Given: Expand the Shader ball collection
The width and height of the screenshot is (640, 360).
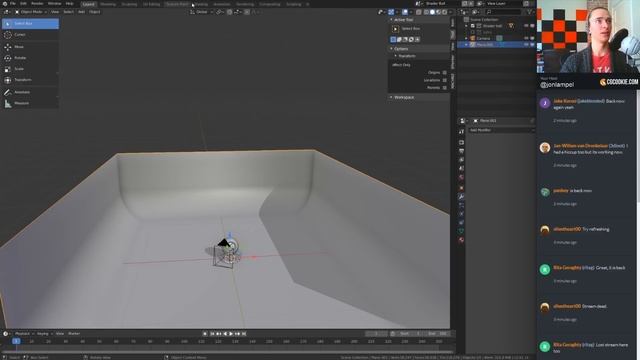Looking at the screenshot, I should (467, 26).
